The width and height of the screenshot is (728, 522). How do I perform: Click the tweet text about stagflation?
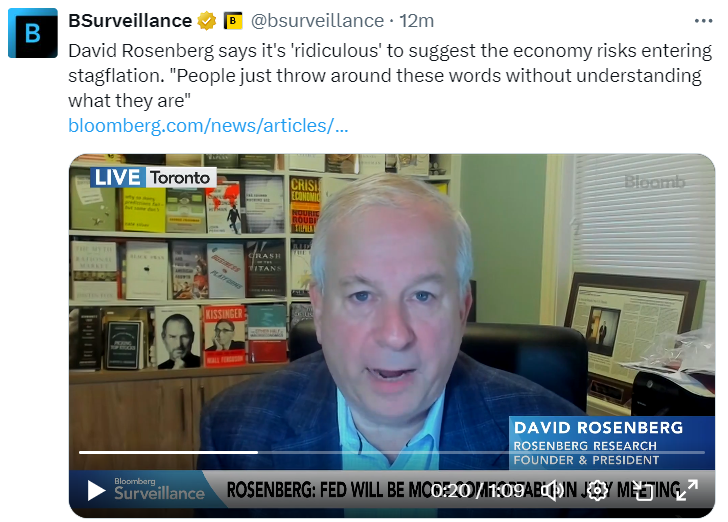click(390, 76)
